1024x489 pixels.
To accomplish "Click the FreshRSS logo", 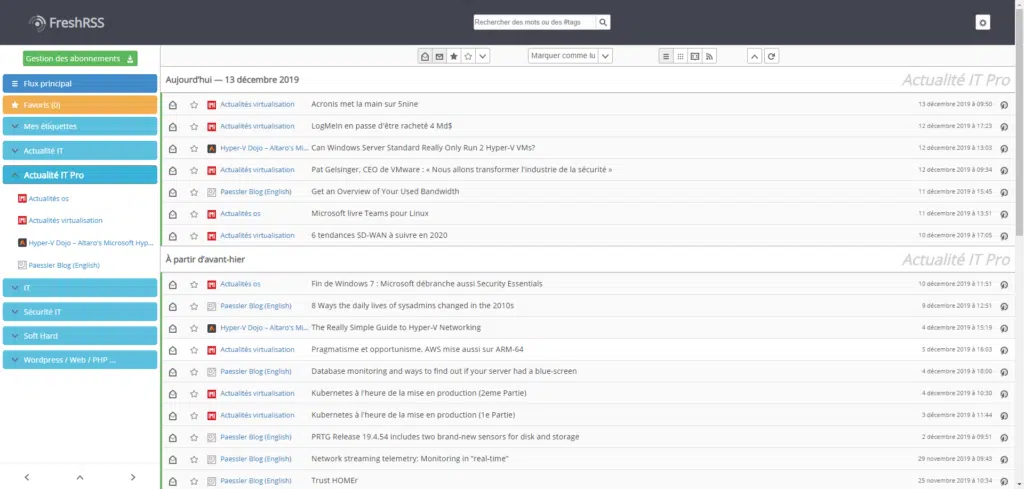I will [x=67, y=23].
